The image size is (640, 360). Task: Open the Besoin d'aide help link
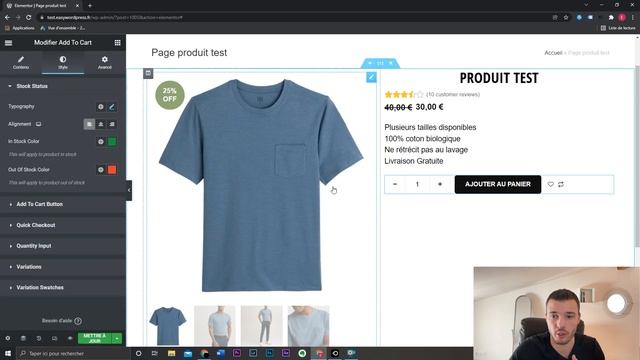tap(62, 321)
